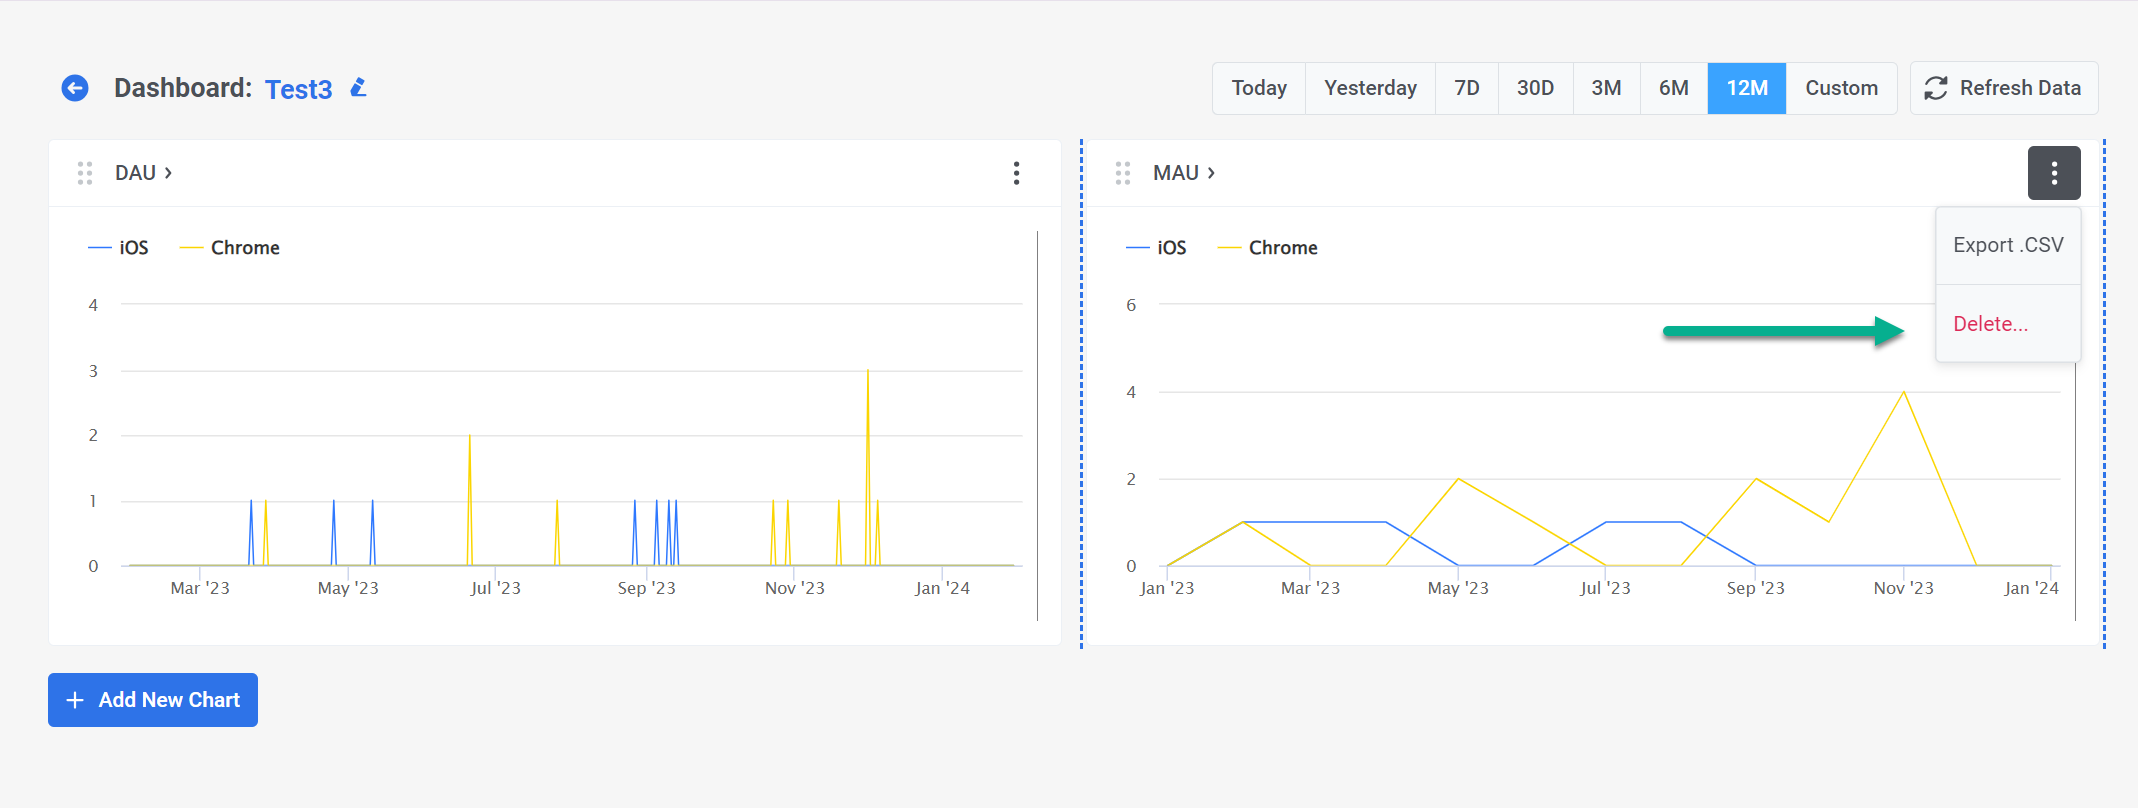Close the MAU chart three-dot menu
The image size is (2138, 808).
point(2053,173)
